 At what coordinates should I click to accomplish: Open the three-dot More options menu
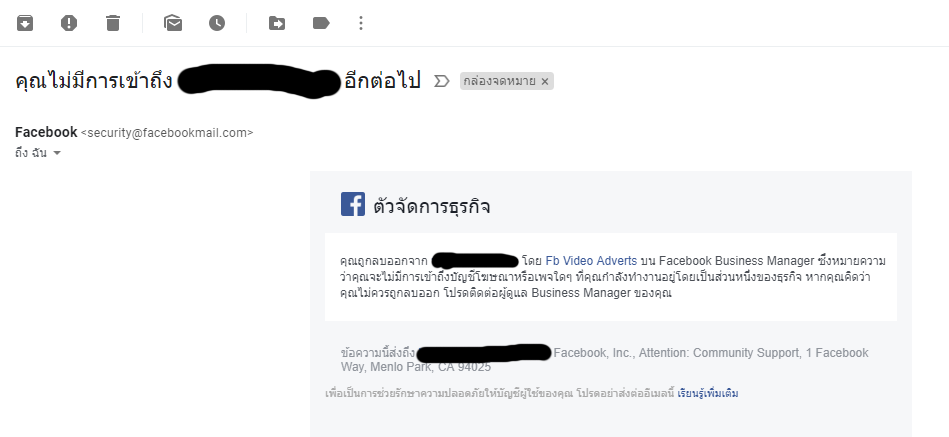click(361, 23)
